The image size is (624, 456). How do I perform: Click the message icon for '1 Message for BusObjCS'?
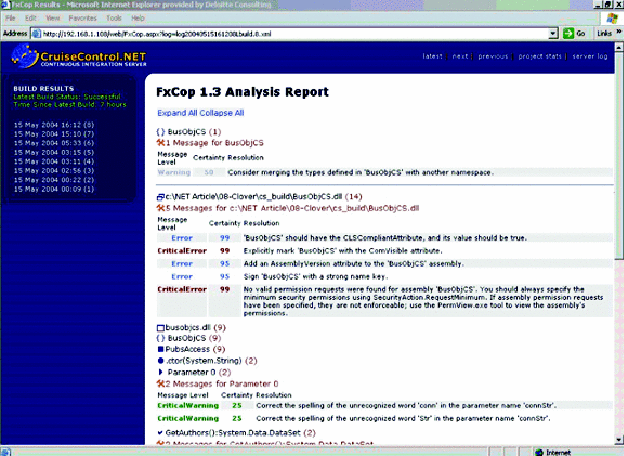point(163,144)
